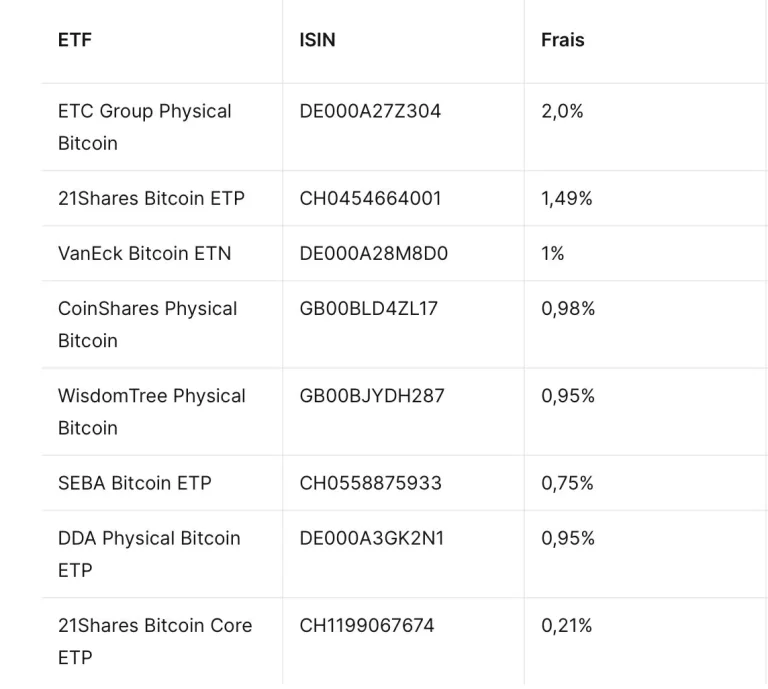
Task: Click the 0,75% fee value
Action: pos(568,483)
